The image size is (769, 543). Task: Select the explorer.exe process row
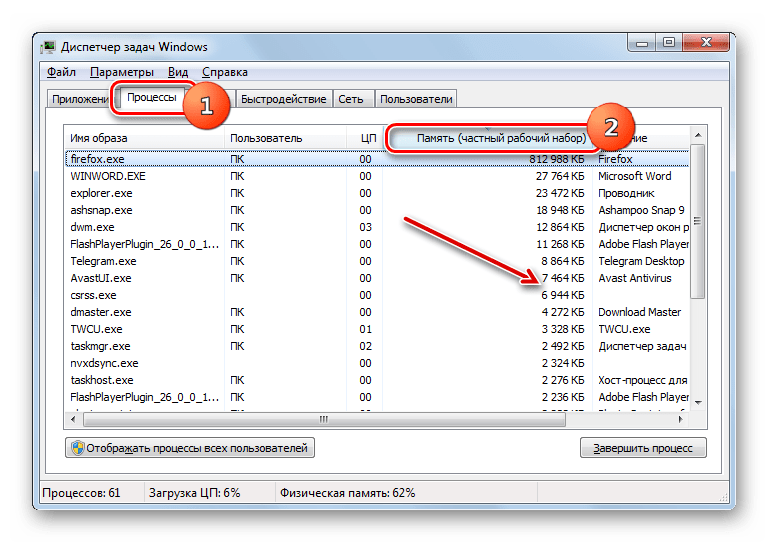101,193
